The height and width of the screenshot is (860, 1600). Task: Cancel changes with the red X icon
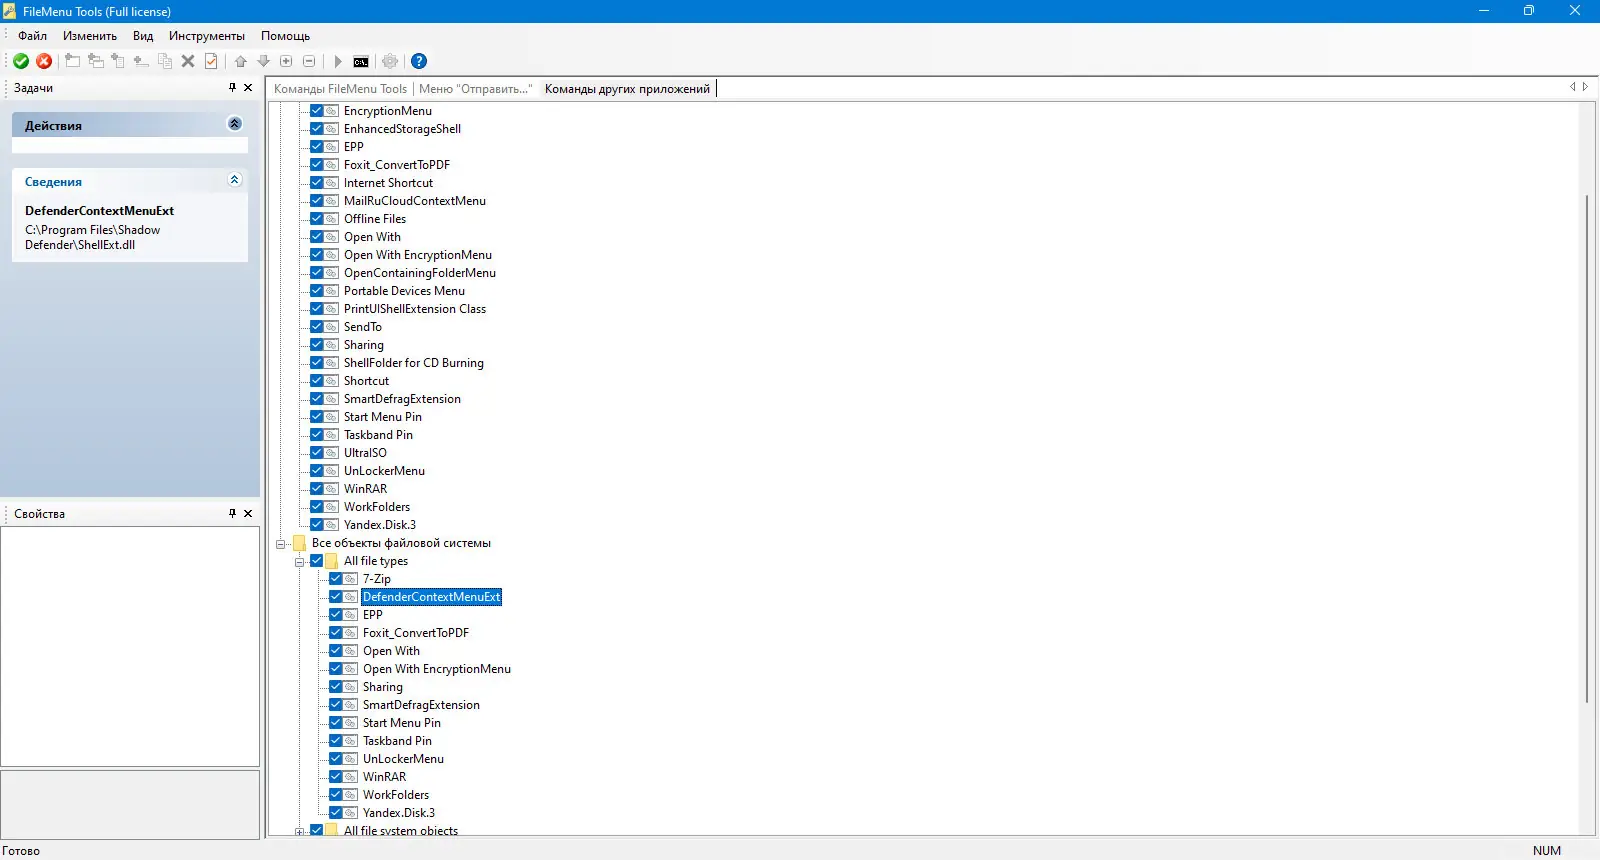(x=44, y=61)
